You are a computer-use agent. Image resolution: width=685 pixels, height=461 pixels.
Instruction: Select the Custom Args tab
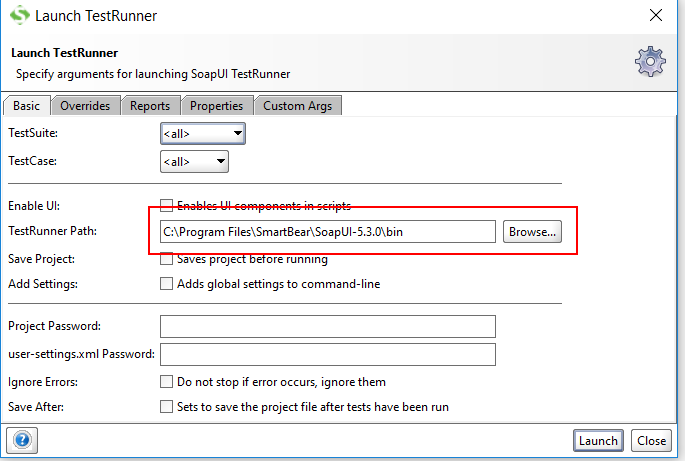tap(298, 106)
